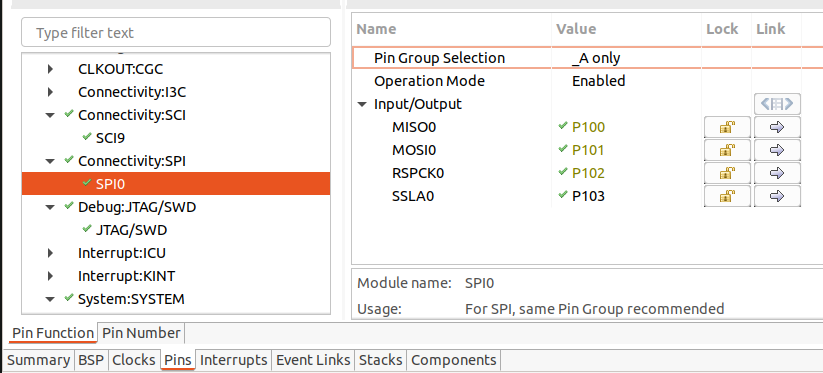
Task: Click the P101 value for MOSI0
Action: coord(588,150)
